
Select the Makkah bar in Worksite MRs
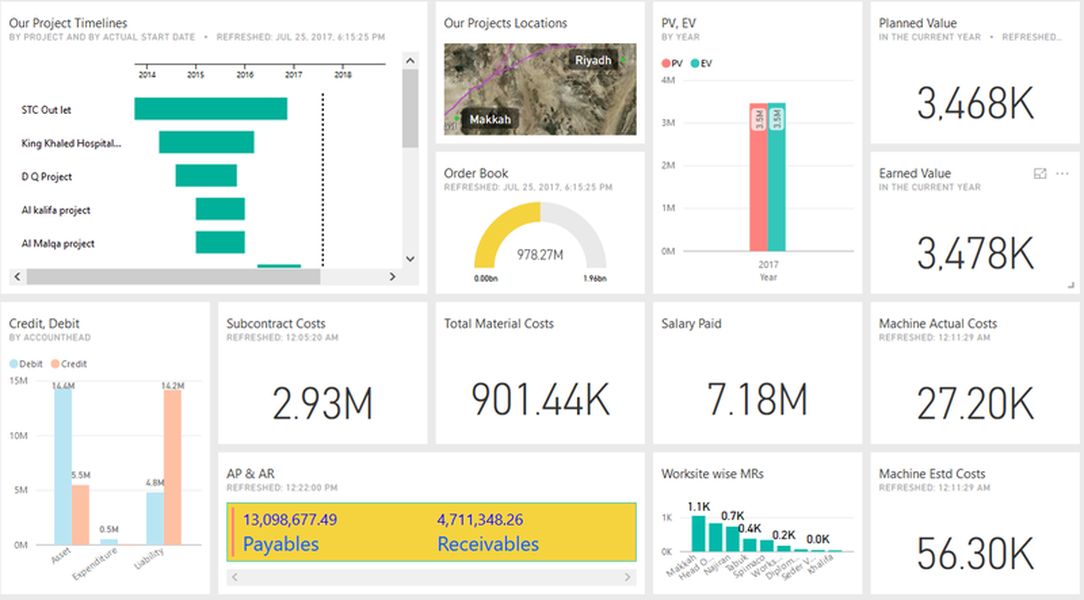(698, 533)
